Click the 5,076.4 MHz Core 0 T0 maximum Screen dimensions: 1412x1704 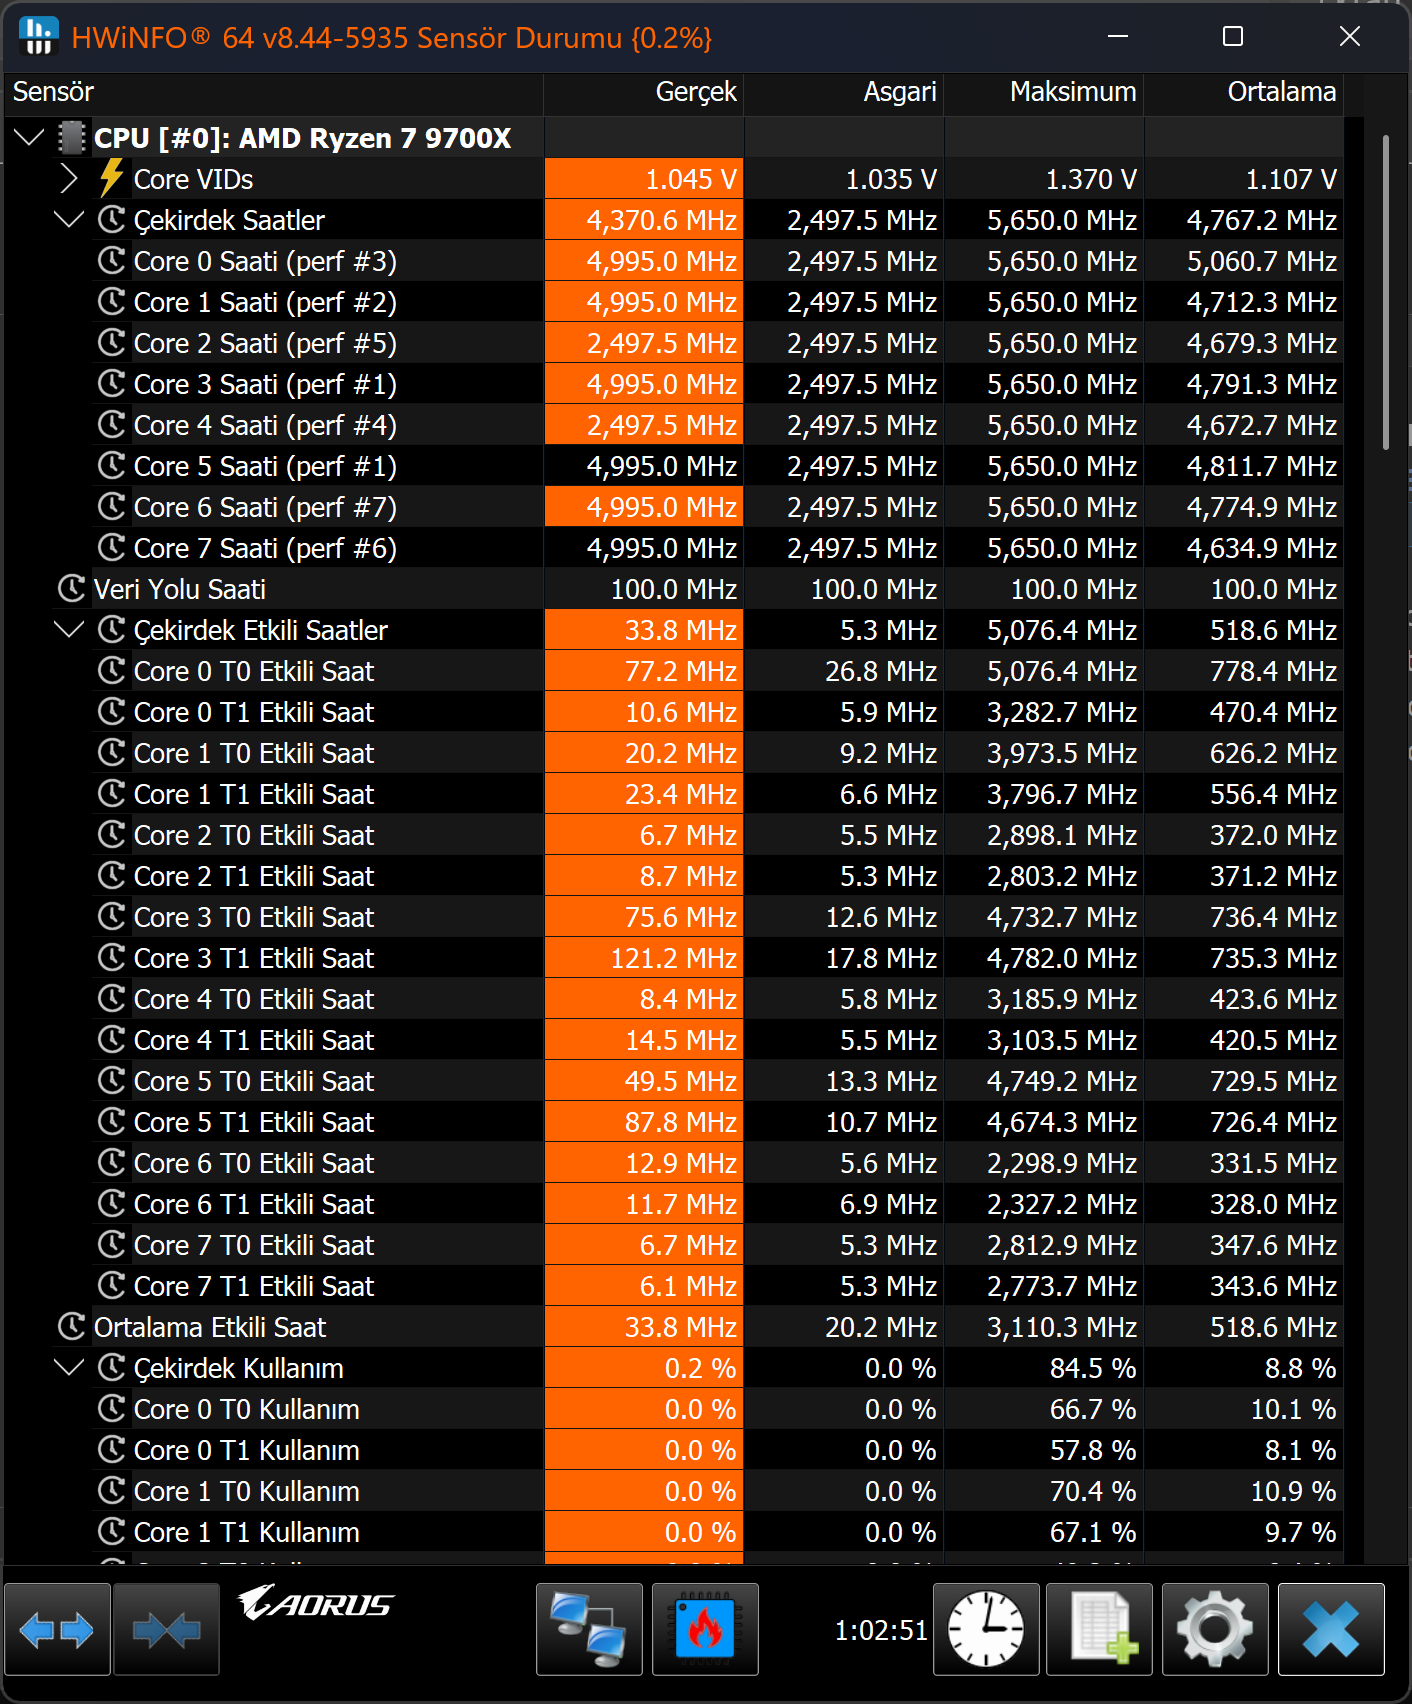coord(1045,671)
